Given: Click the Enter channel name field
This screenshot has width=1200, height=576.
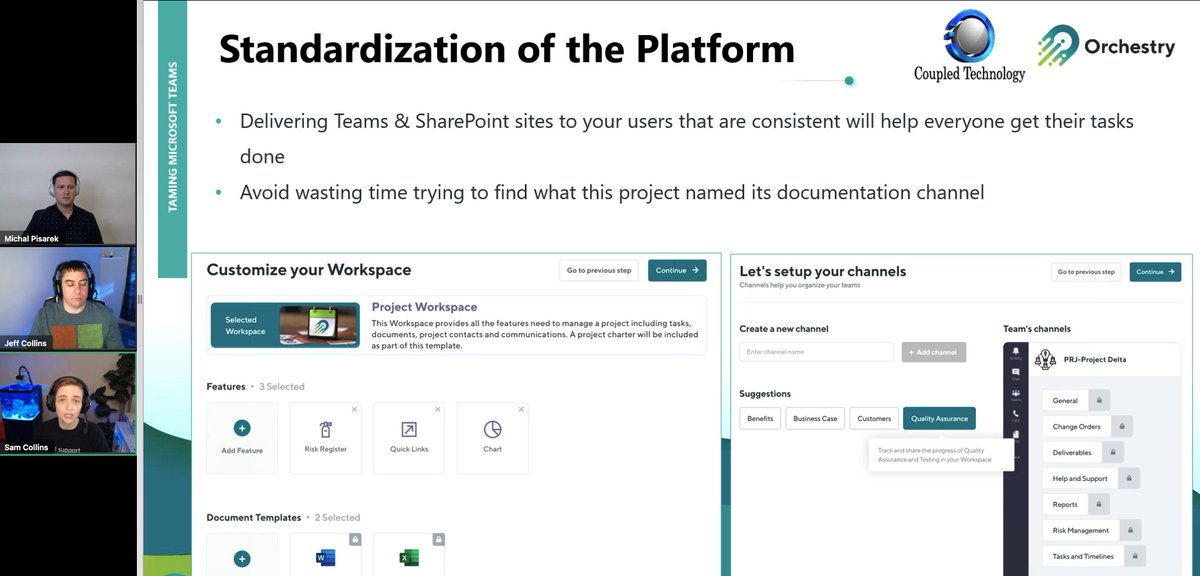Looking at the screenshot, I should pyautogui.click(x=816, y=352).
